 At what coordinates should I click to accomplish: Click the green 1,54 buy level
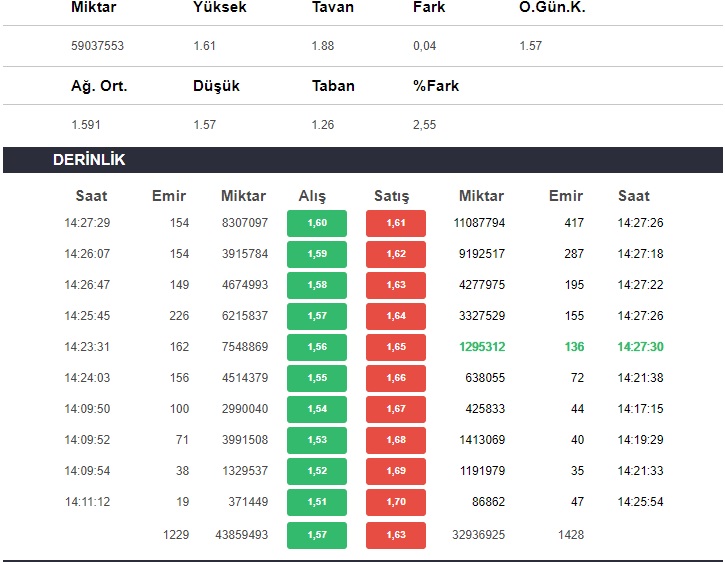[x=317, y=409]
